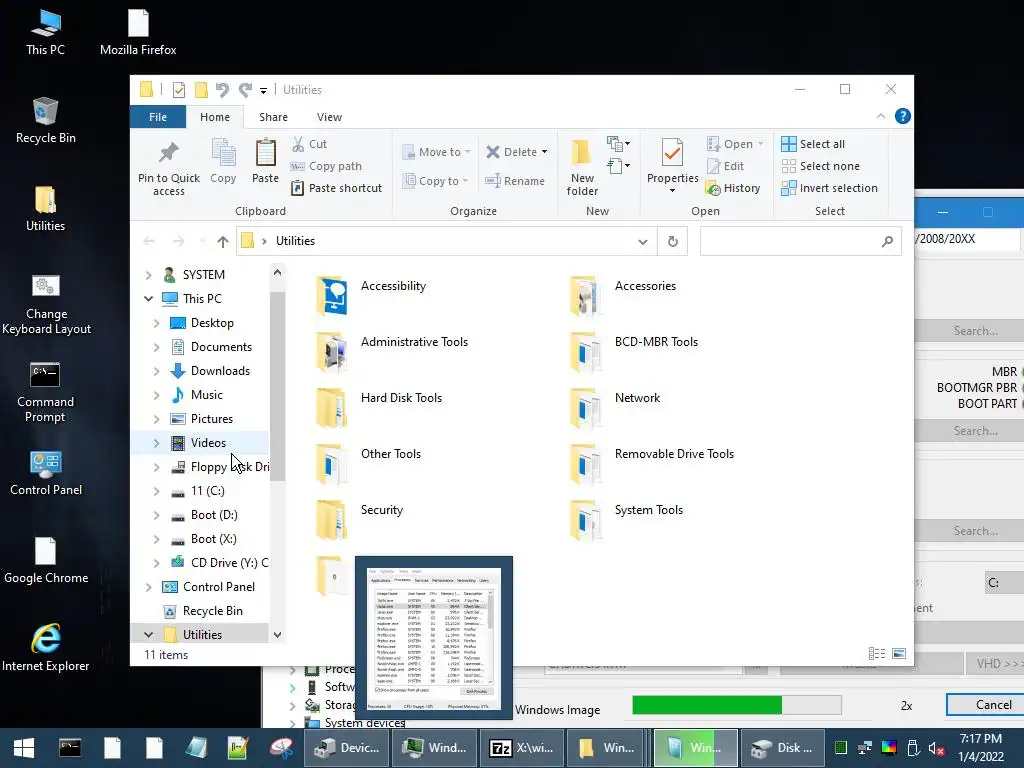The width and height of the screenshot is (1024, 768).
Task: Open the Move to dropdown
Action: [x=437, y=152]
